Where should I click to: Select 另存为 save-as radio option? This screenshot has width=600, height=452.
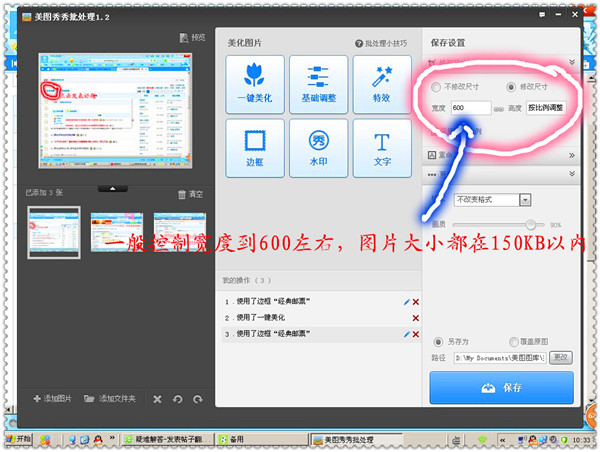(438, 341)
